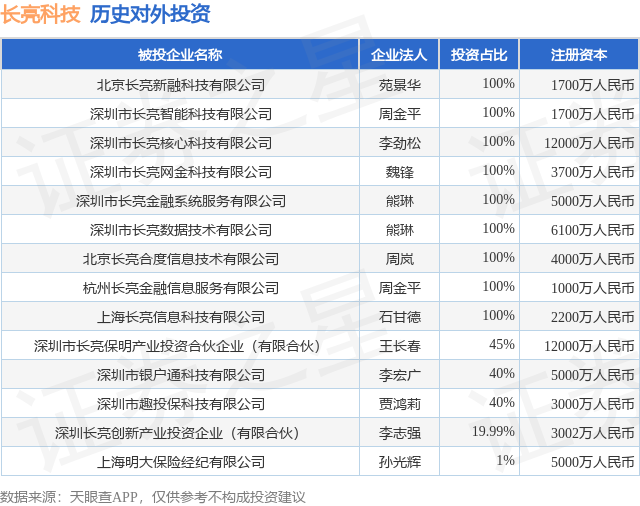Click 熊琳 in 深圳市长亮金融系统服务 row

click(400, 201)
